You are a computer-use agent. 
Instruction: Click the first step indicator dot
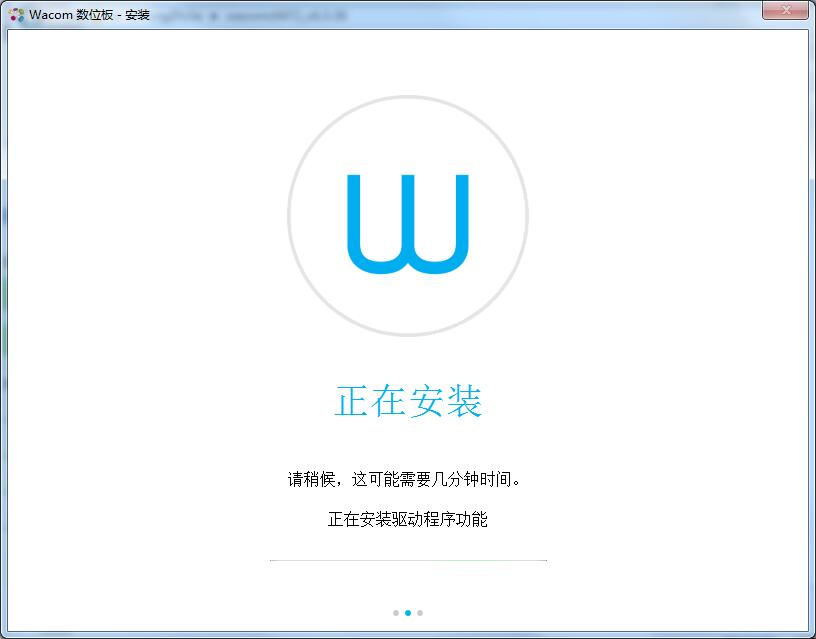tap(398, 612)
